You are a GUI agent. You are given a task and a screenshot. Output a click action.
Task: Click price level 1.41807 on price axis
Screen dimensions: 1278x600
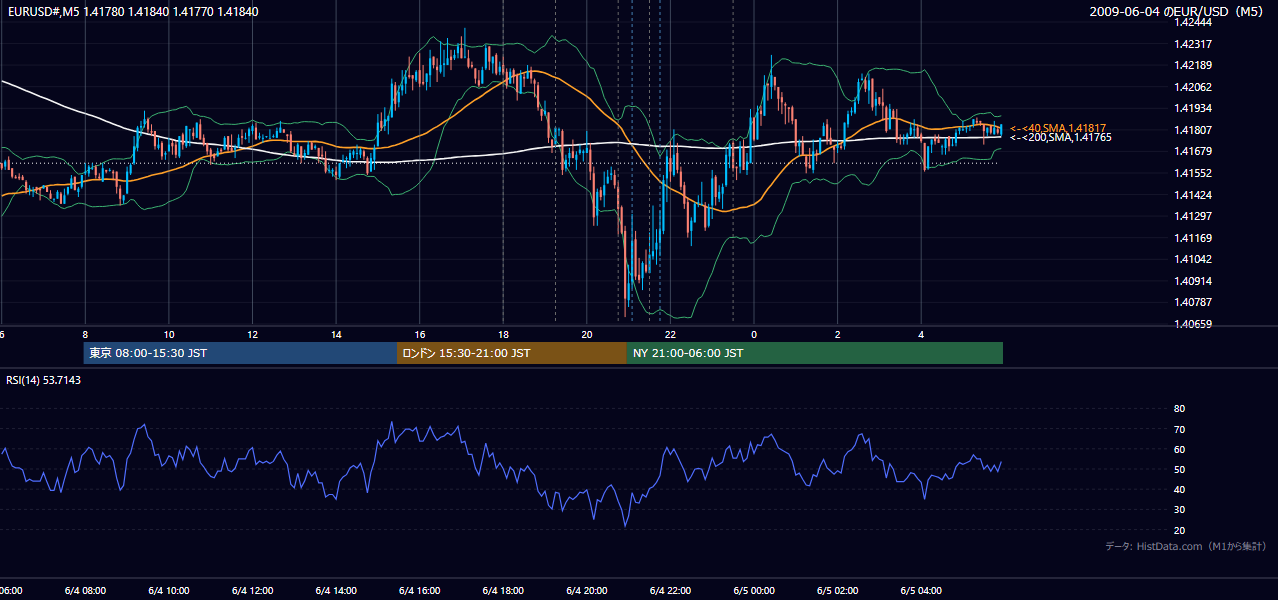pos(1195,130)
